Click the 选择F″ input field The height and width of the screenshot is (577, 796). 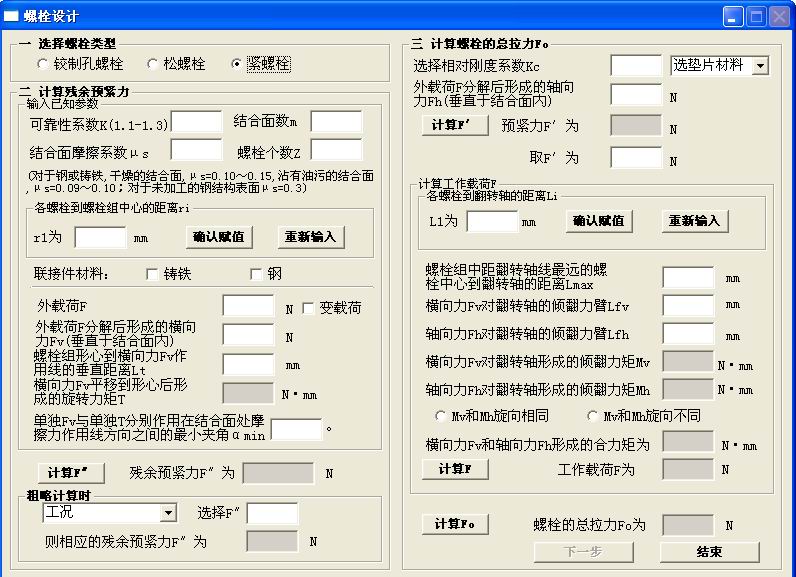pyautogui.click(x=273, y=514)
